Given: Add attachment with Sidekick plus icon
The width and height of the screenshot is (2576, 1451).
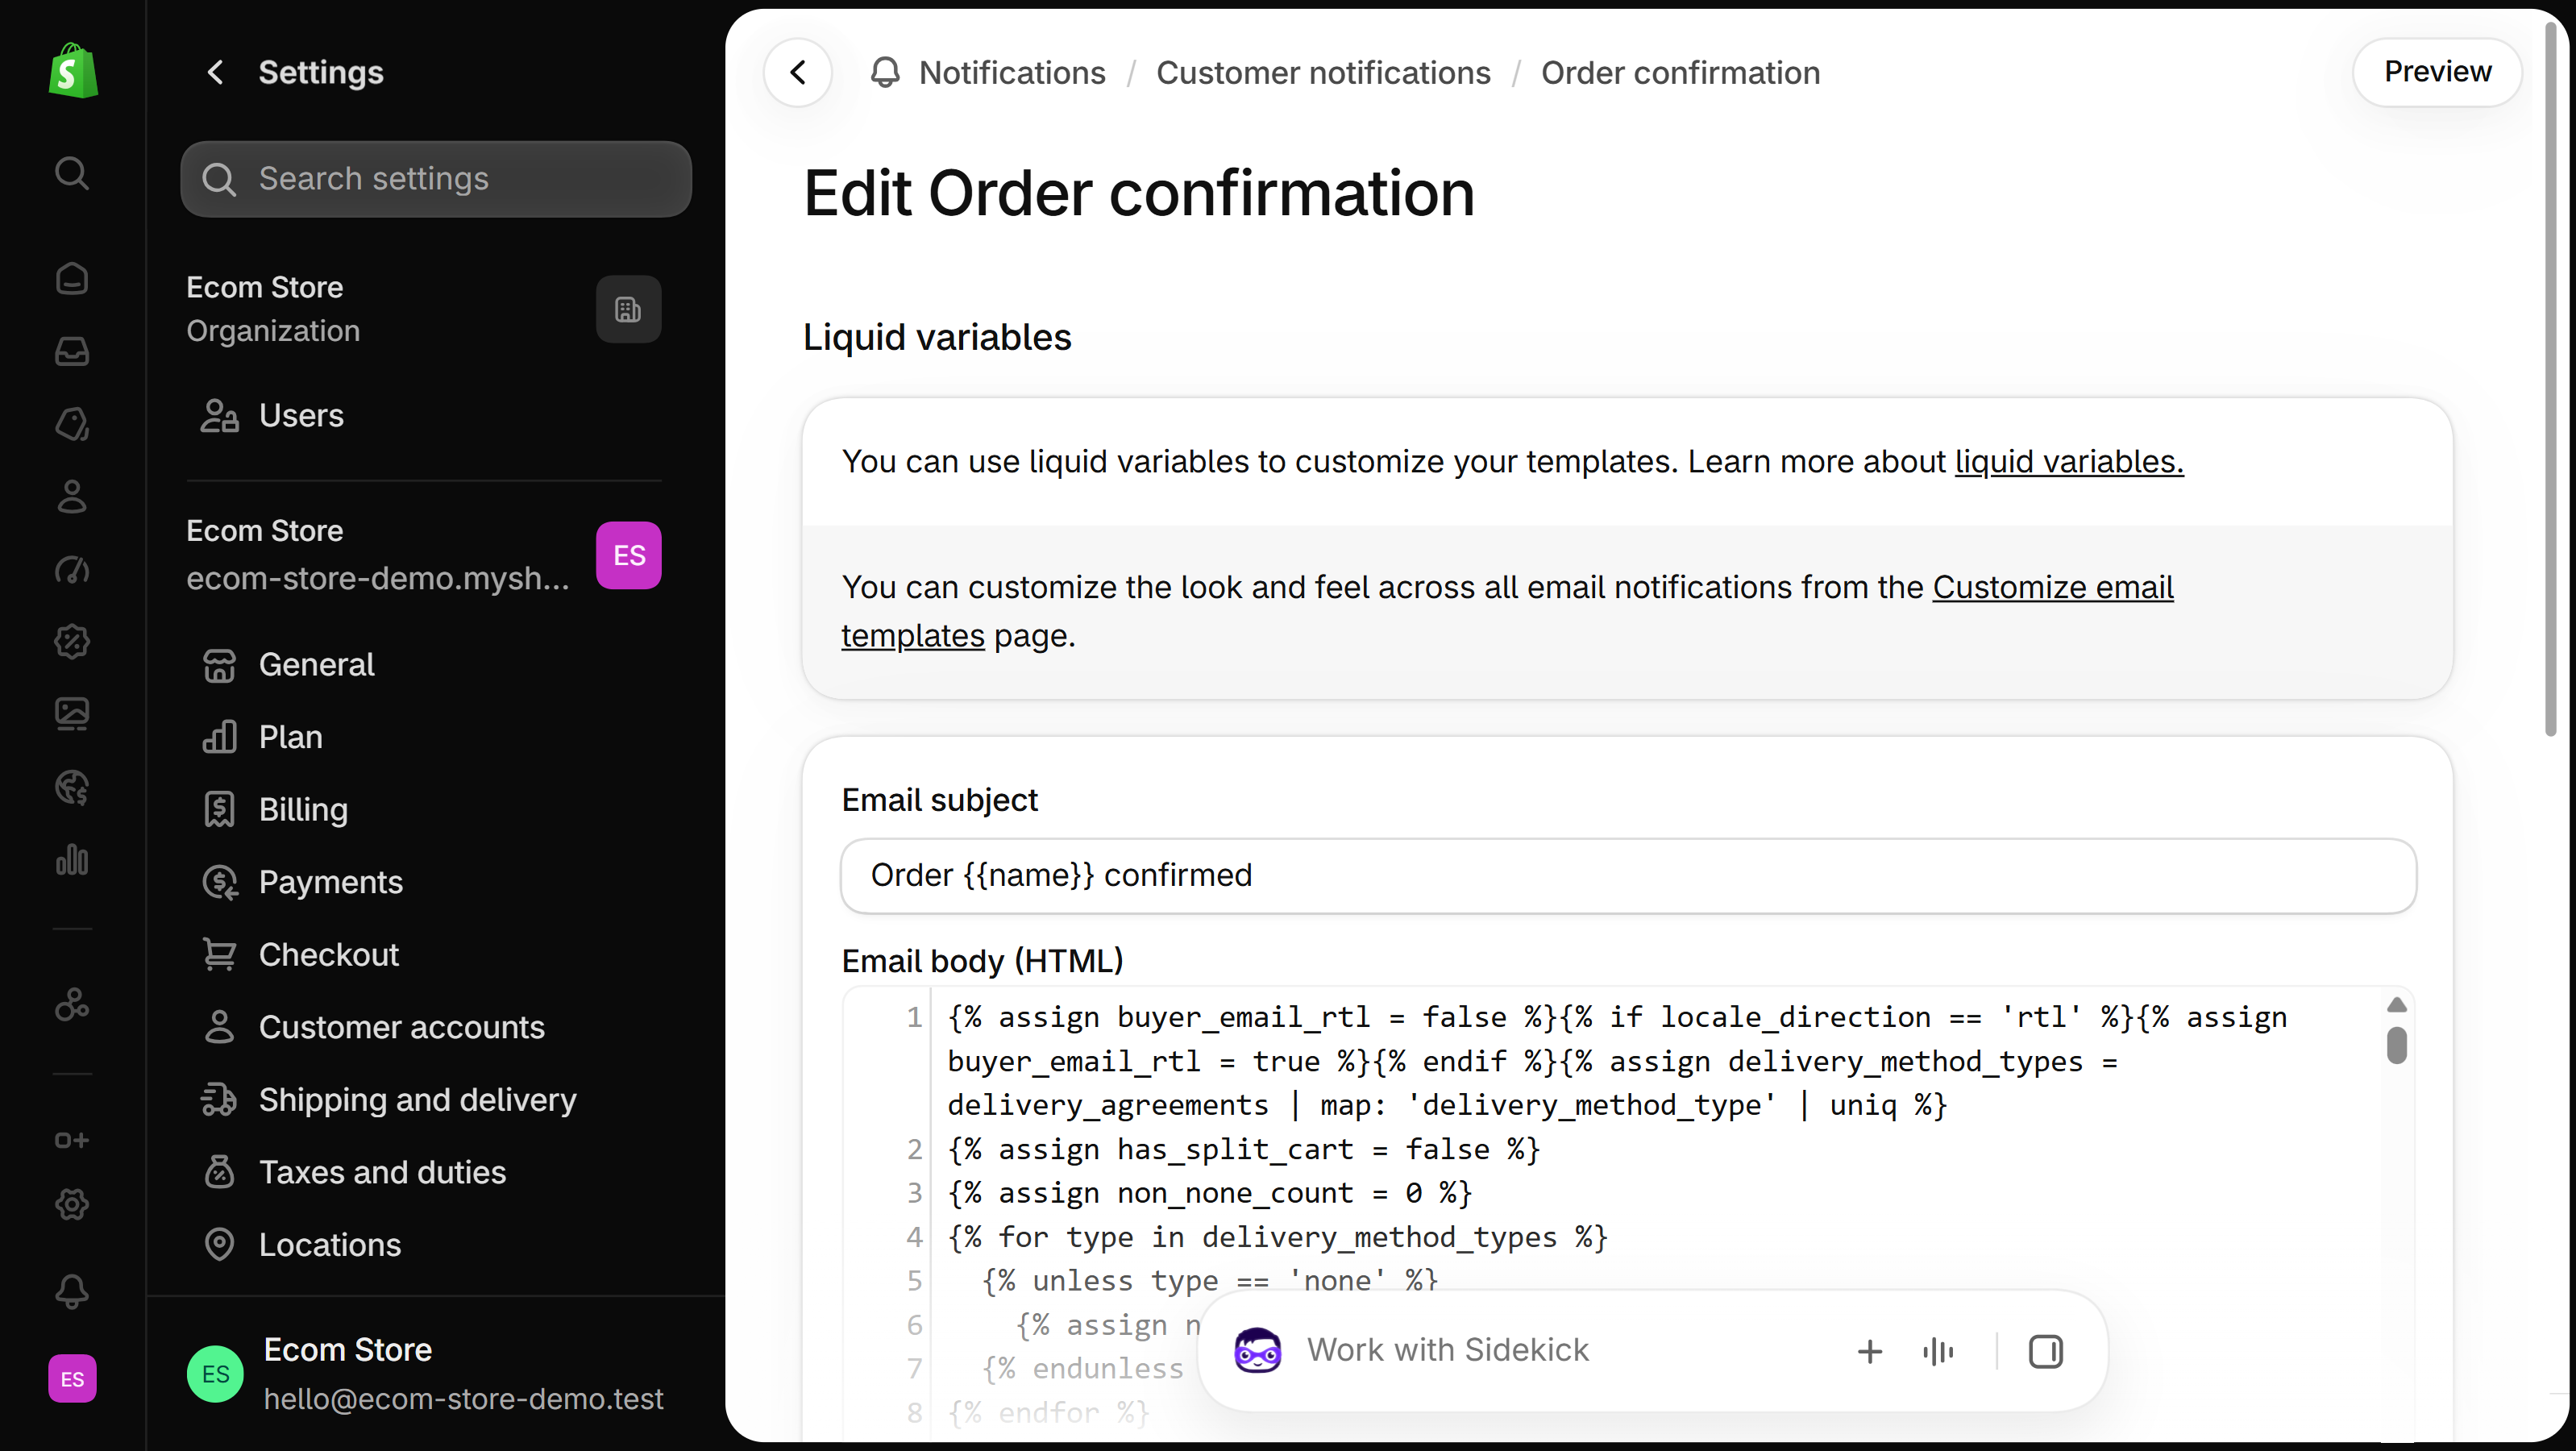Looking at the screenshot, I should point(1870,1352).
